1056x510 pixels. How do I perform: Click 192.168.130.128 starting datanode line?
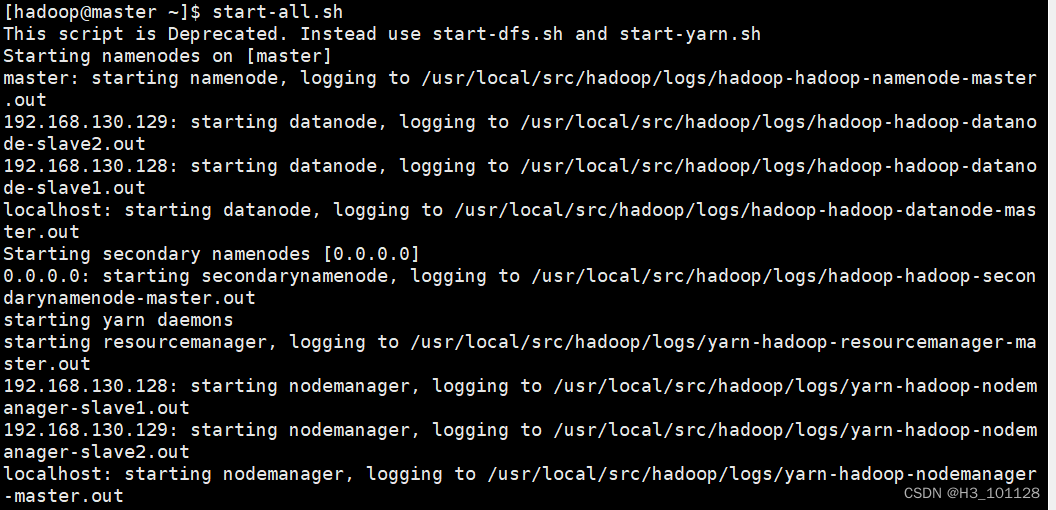pyautogui.click(x=520, y=166)
